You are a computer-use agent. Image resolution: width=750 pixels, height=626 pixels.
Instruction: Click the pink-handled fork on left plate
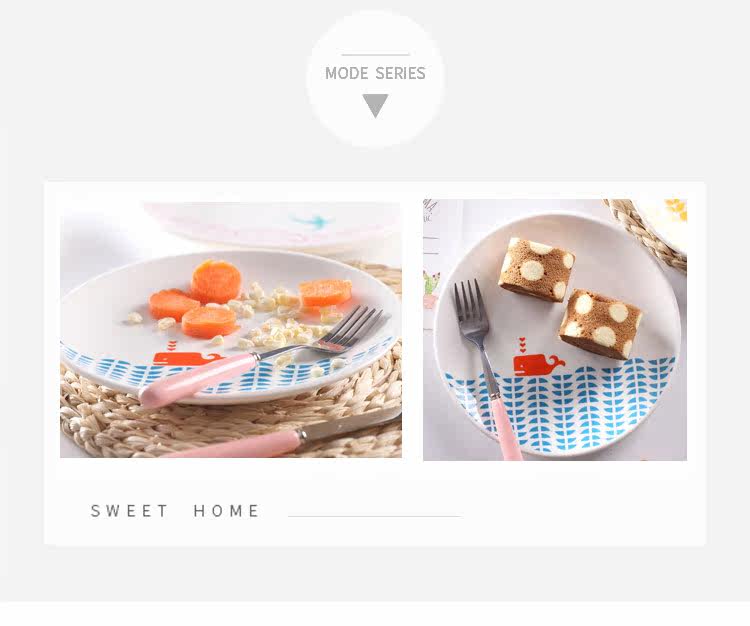click(261, 357)
